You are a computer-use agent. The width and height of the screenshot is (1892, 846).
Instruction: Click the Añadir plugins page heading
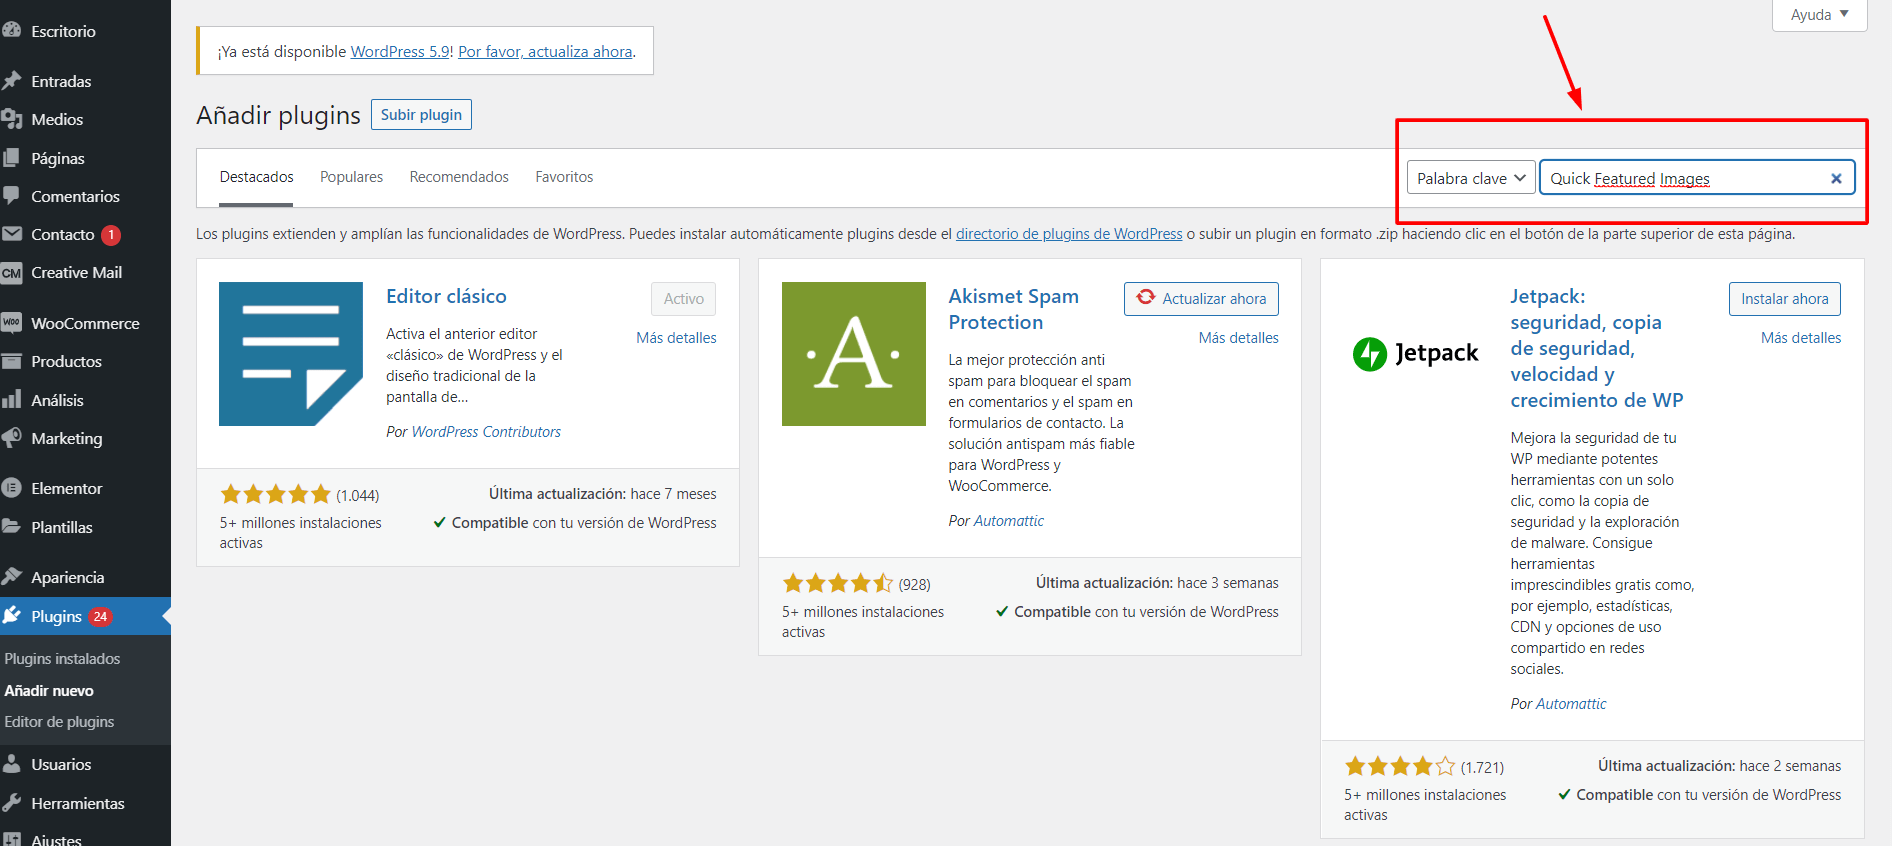point(278,115)
